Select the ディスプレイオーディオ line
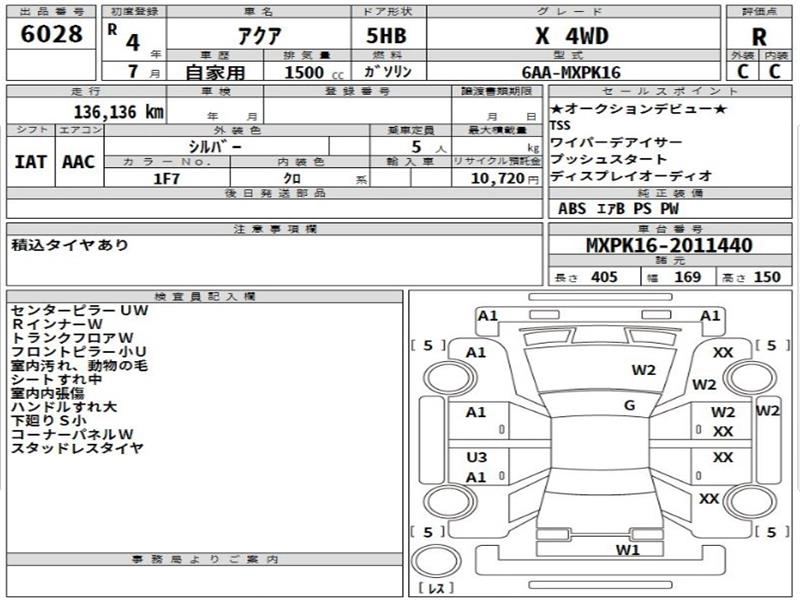Screen dimensions: 800x600 tap(631, 176)
